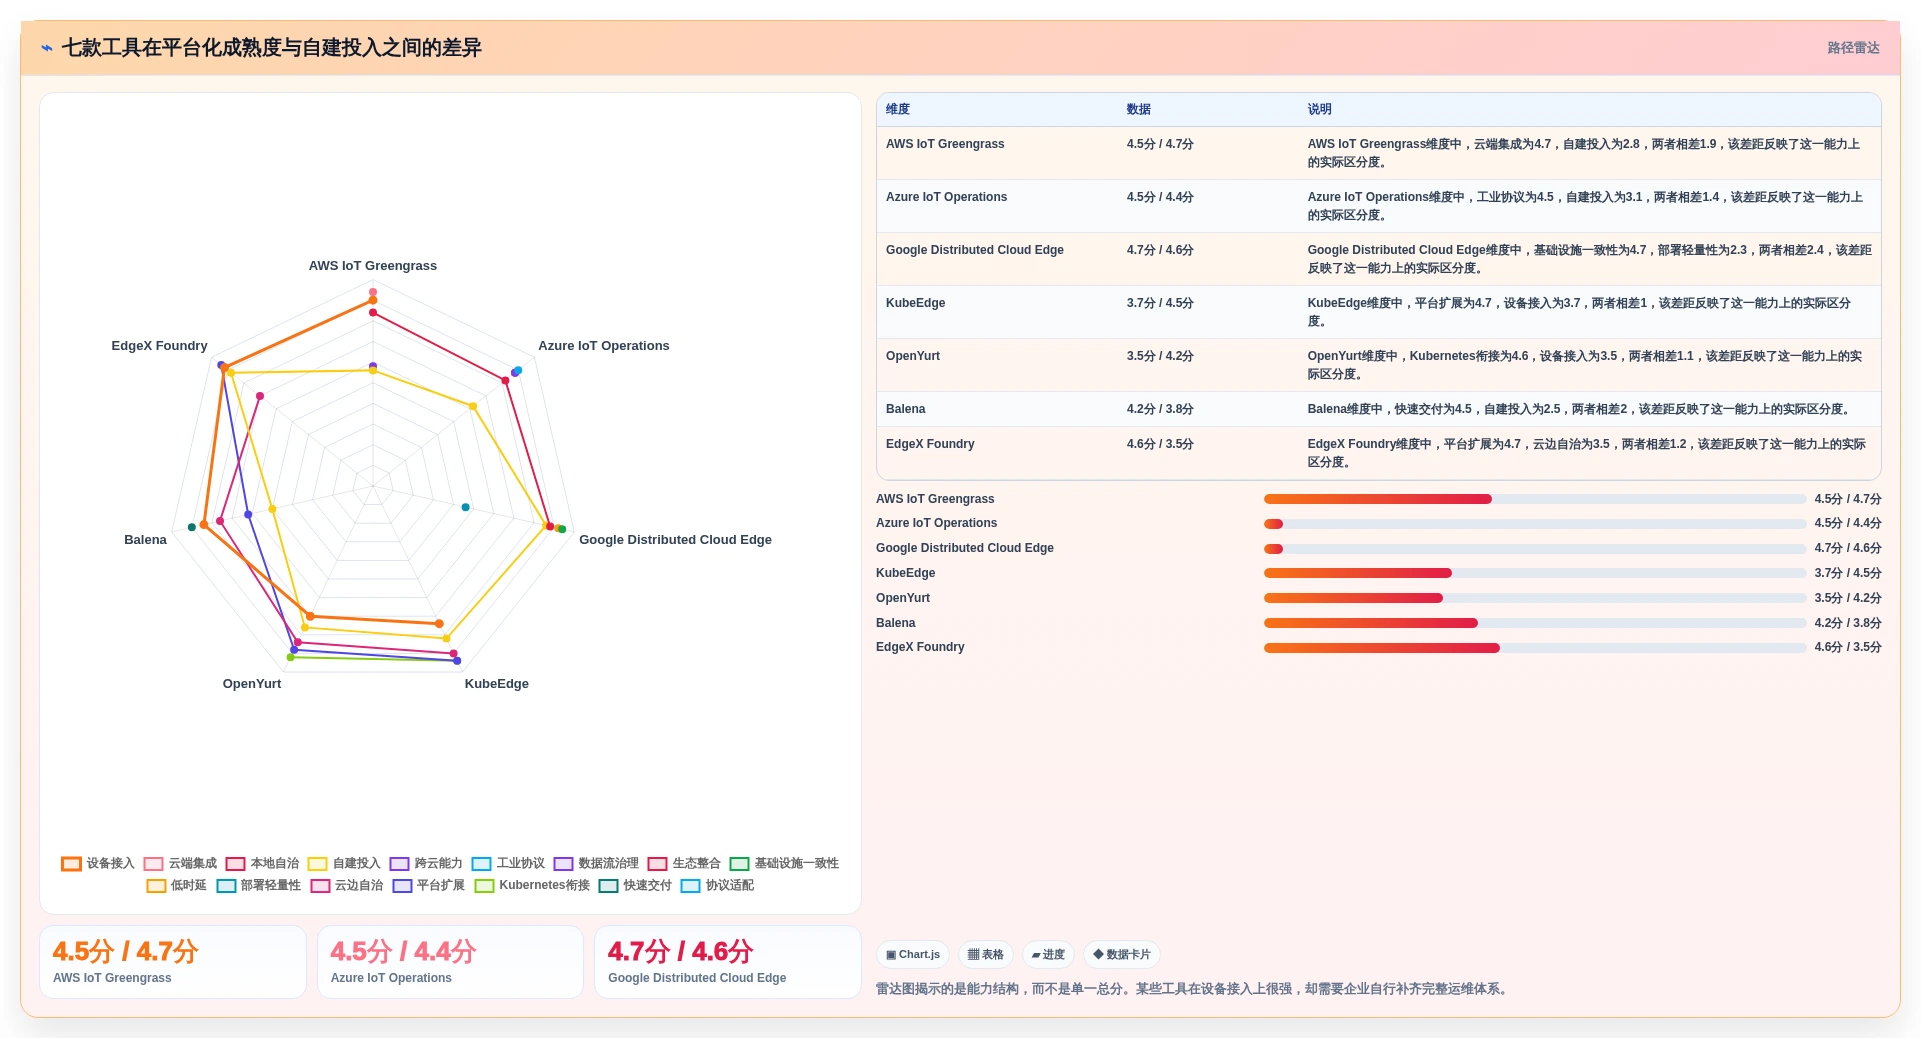1921x1038 pixels.
Task: Click OpenYurt table row name
Action: pos(913,356)
